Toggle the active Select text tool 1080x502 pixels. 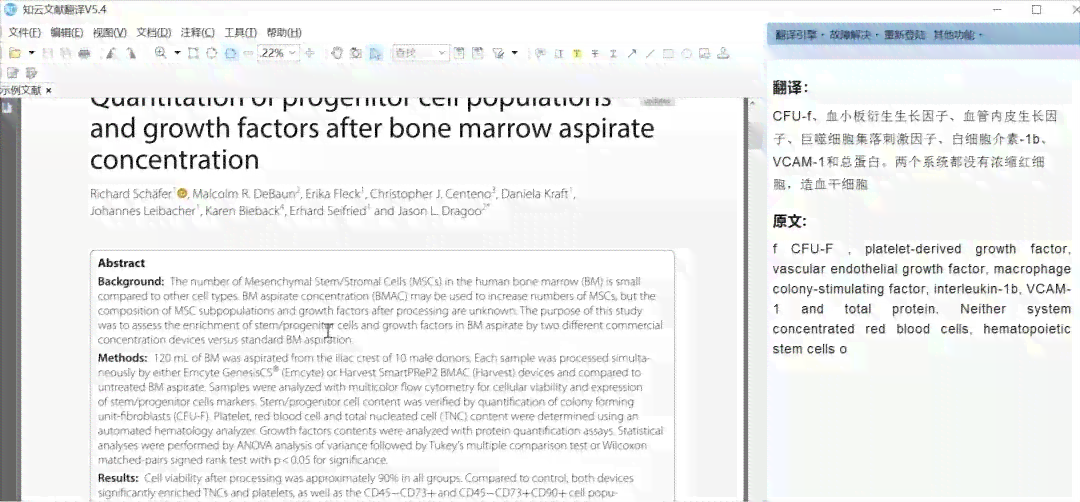click(375, 53)
